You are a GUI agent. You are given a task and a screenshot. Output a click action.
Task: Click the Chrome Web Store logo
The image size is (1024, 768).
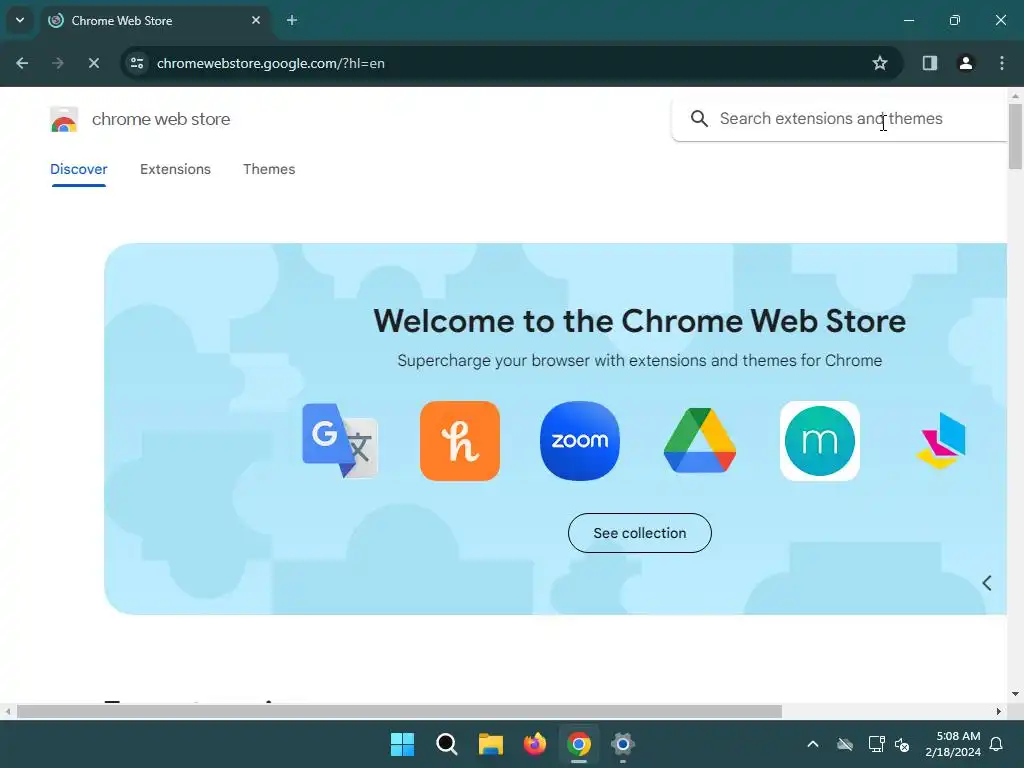[64, 119]
